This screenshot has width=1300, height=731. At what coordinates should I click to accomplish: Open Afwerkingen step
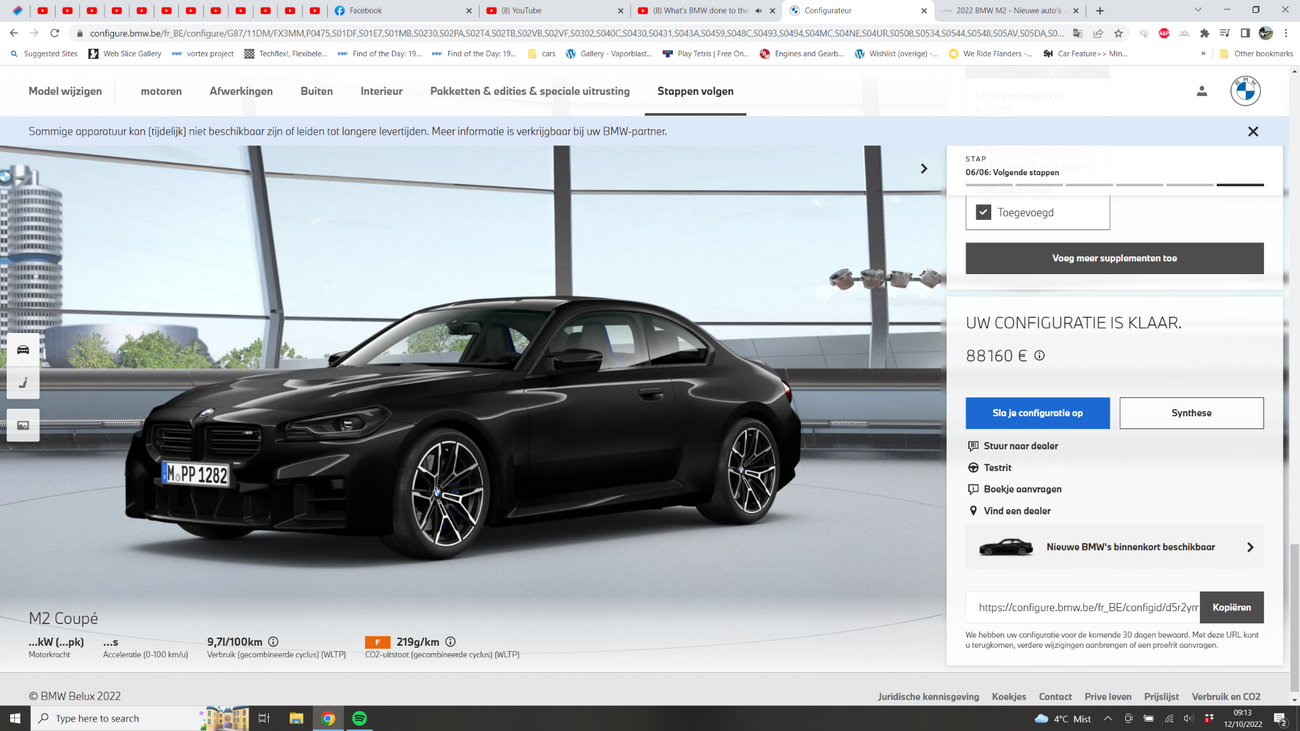241,91
